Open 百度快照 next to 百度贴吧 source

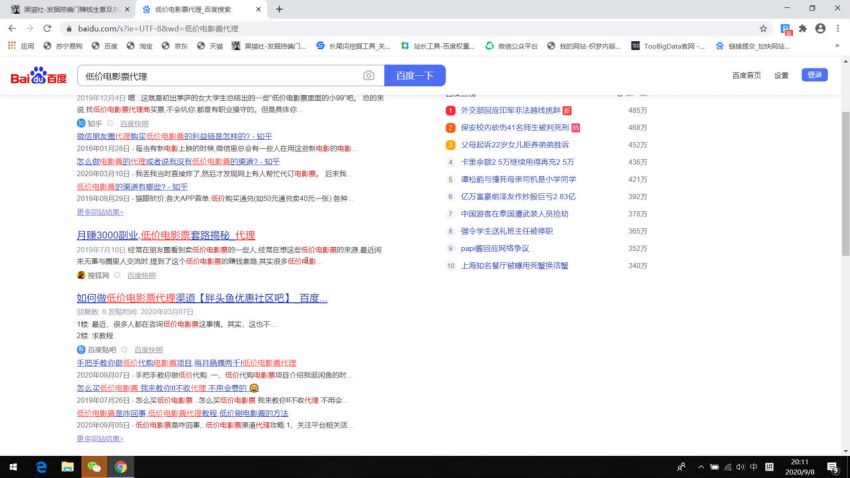[149, 350]
